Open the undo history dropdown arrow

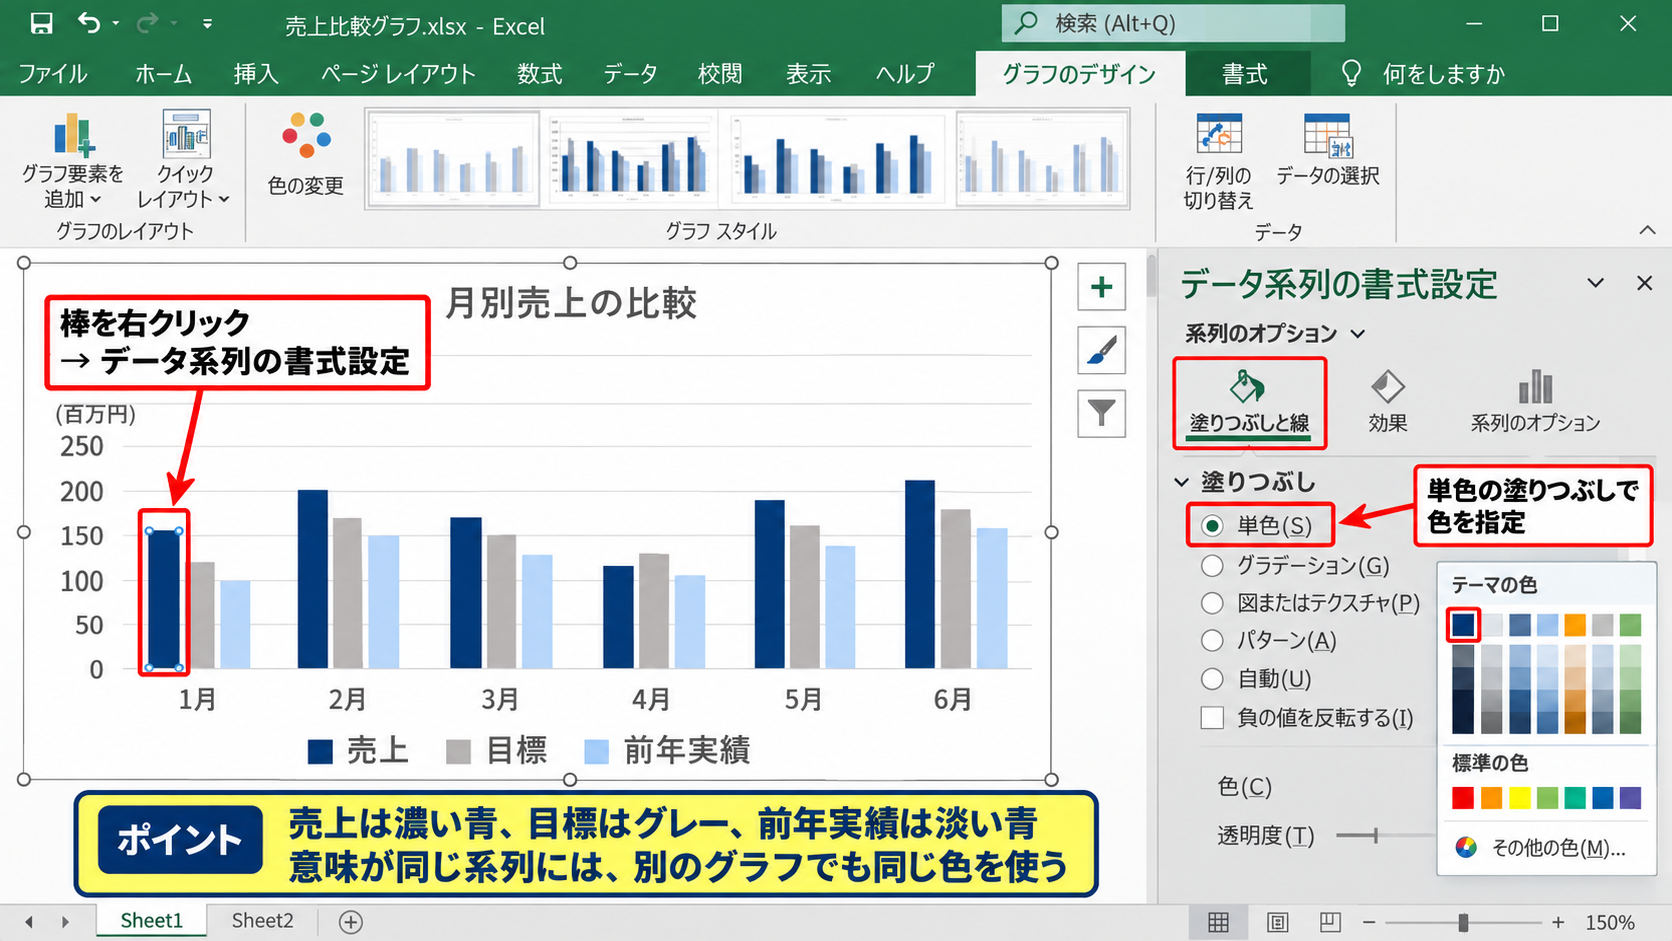coord(116,23)
